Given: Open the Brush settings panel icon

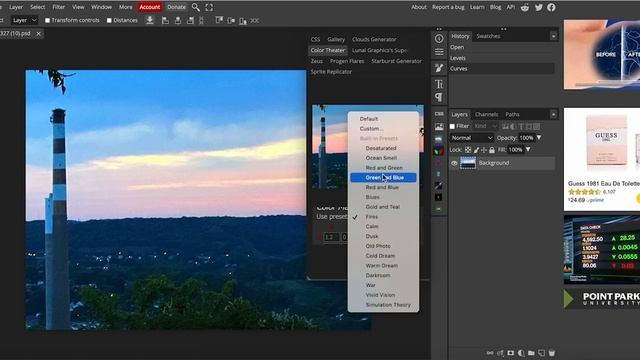Looking at the screenshot, I should [x=439, y=68].
